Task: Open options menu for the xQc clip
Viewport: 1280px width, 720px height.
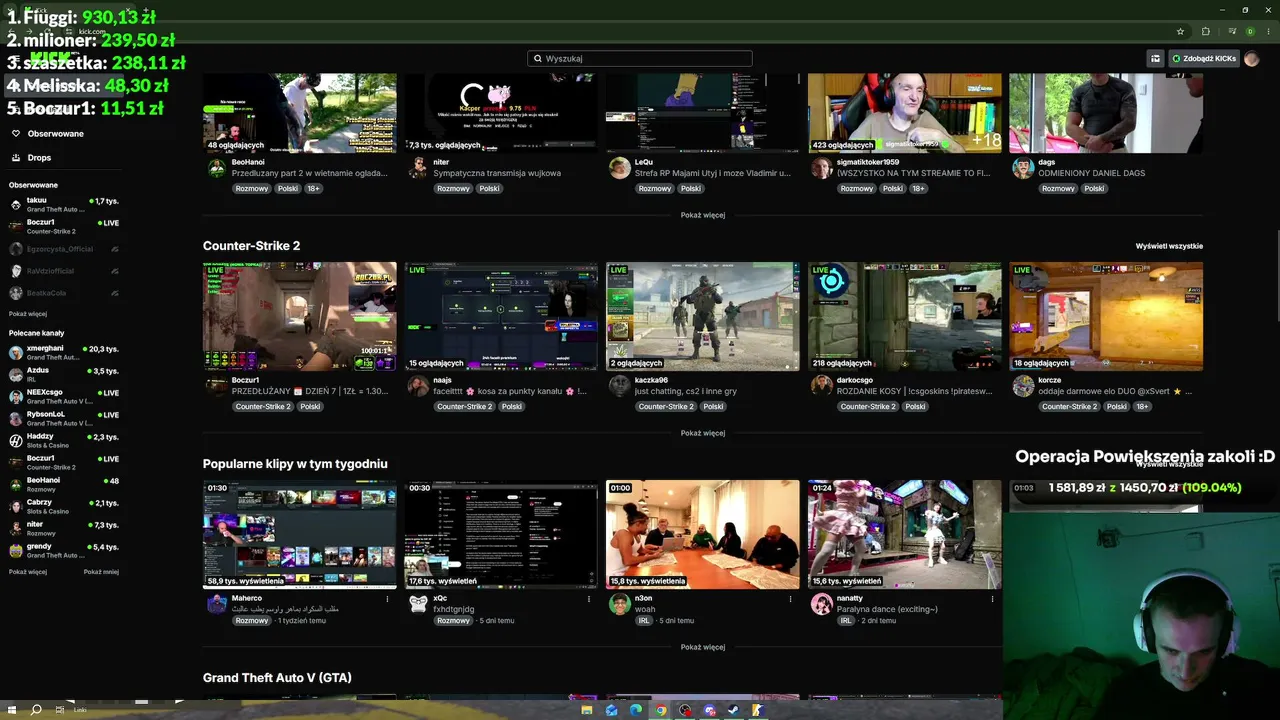Action: pyautogui.click(x=589, y=599)
